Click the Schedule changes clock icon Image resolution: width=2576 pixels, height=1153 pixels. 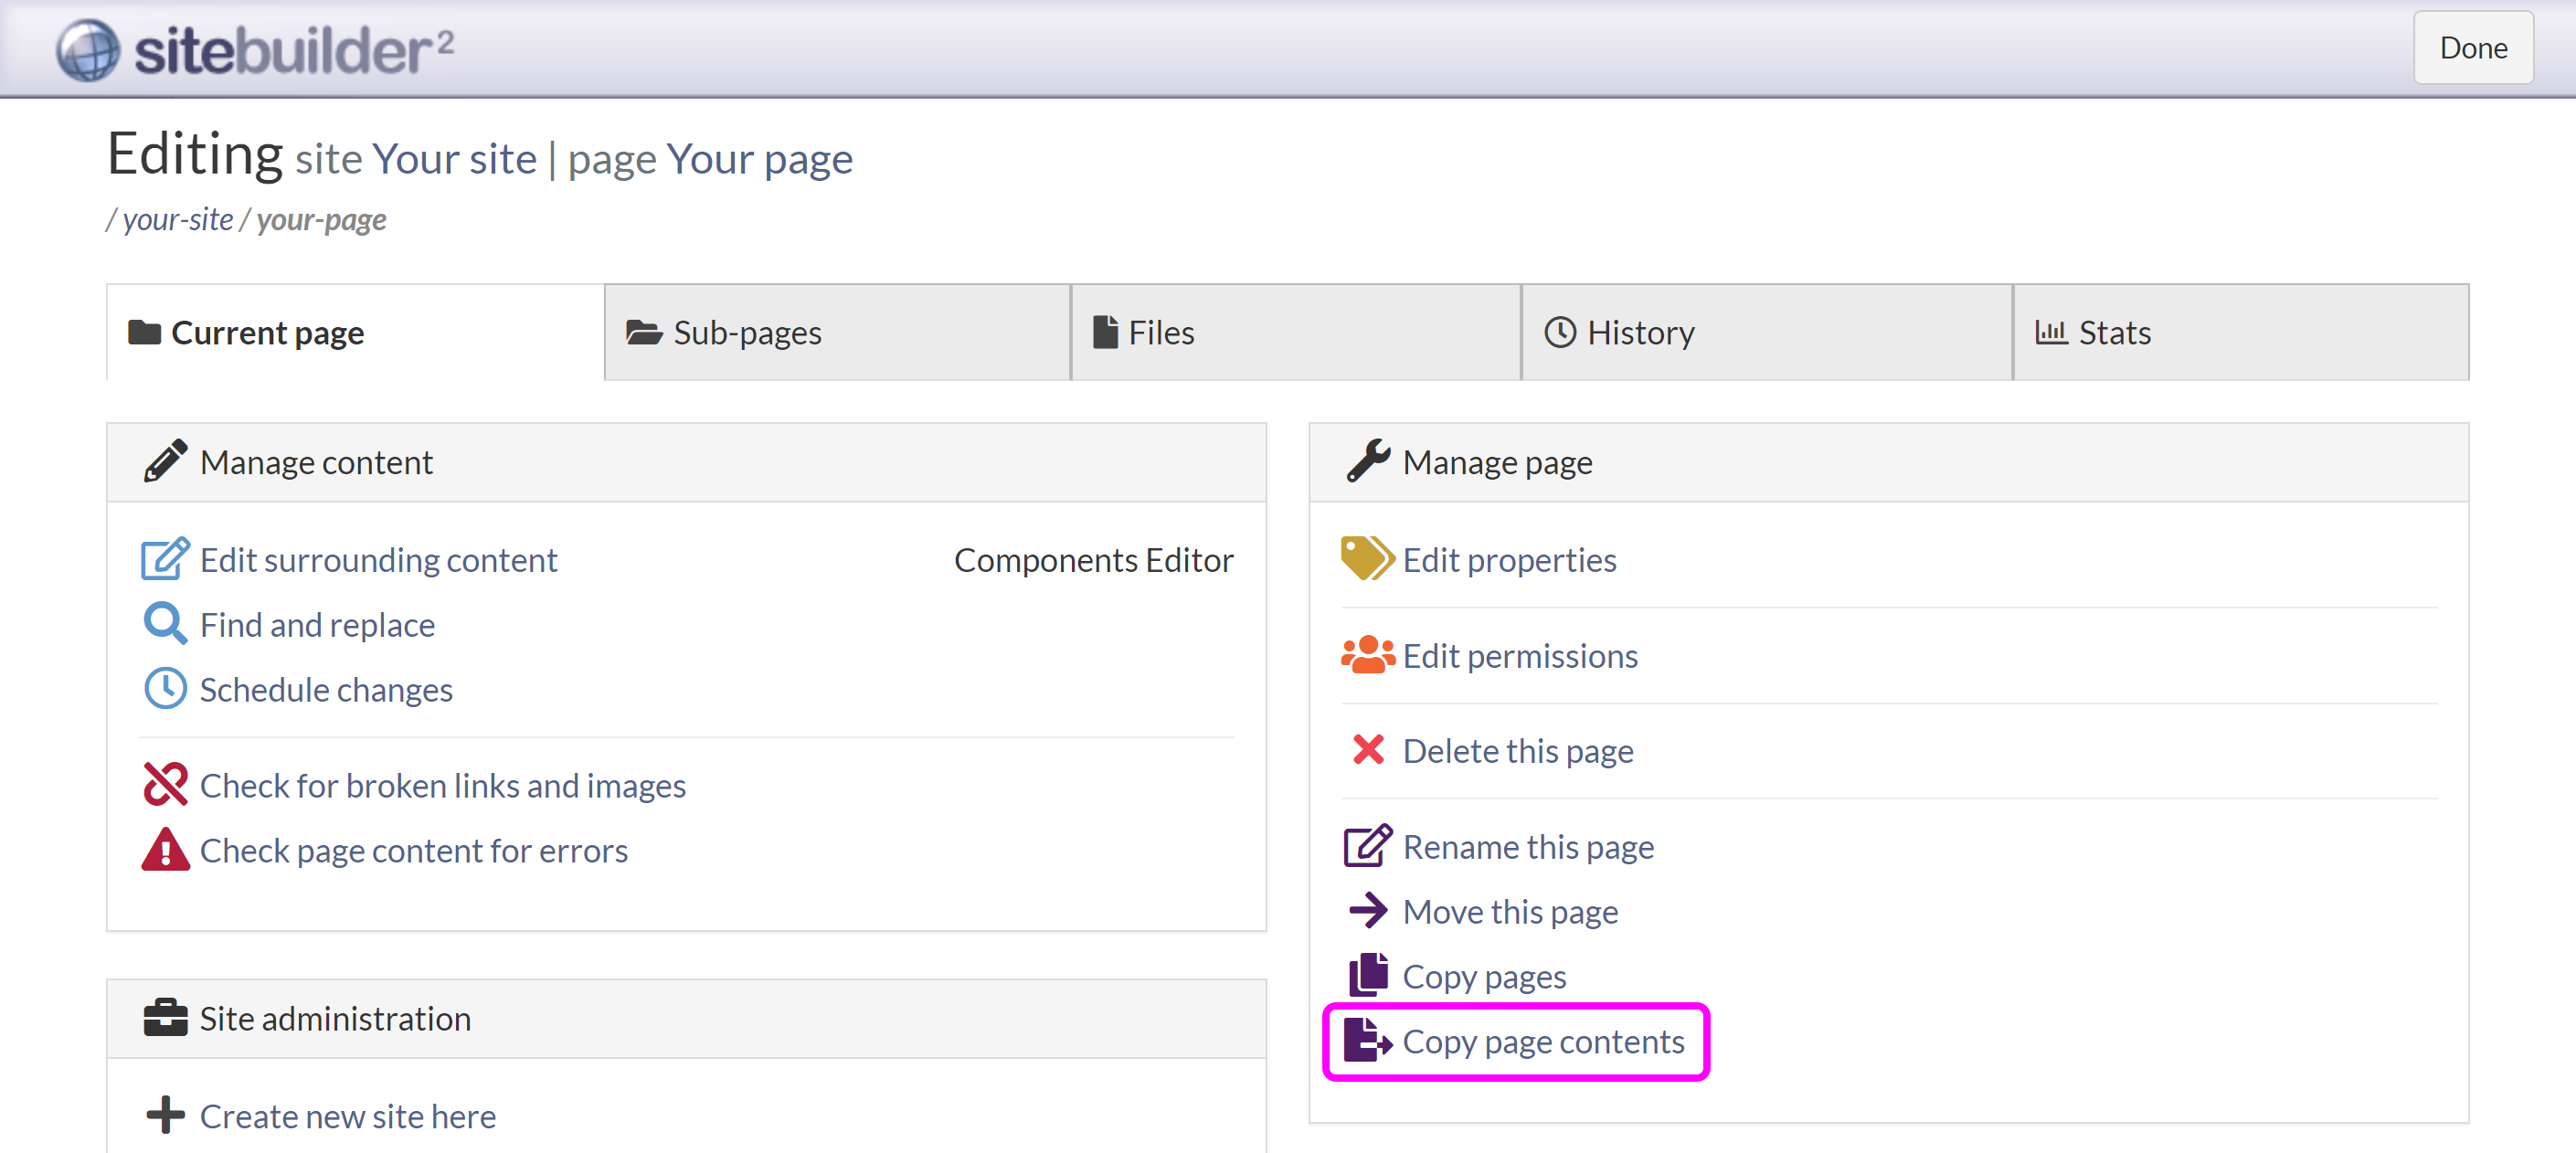[x=164, y=689]
